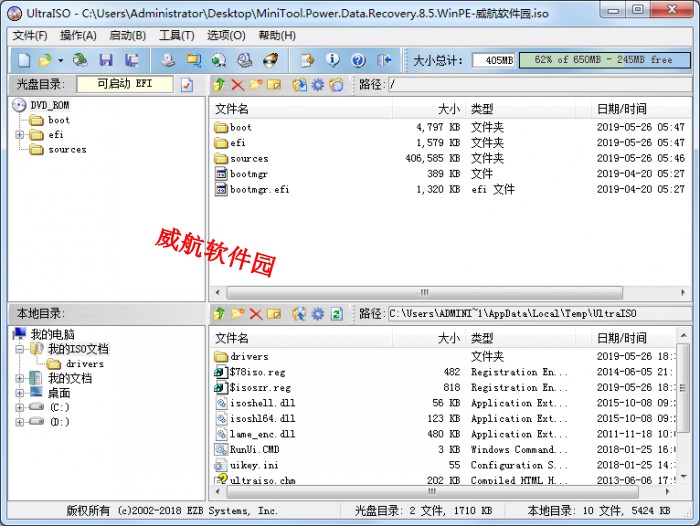Sort local files by 文件名 column header
The width and height of the screenshot is (700, 526).
301,338
